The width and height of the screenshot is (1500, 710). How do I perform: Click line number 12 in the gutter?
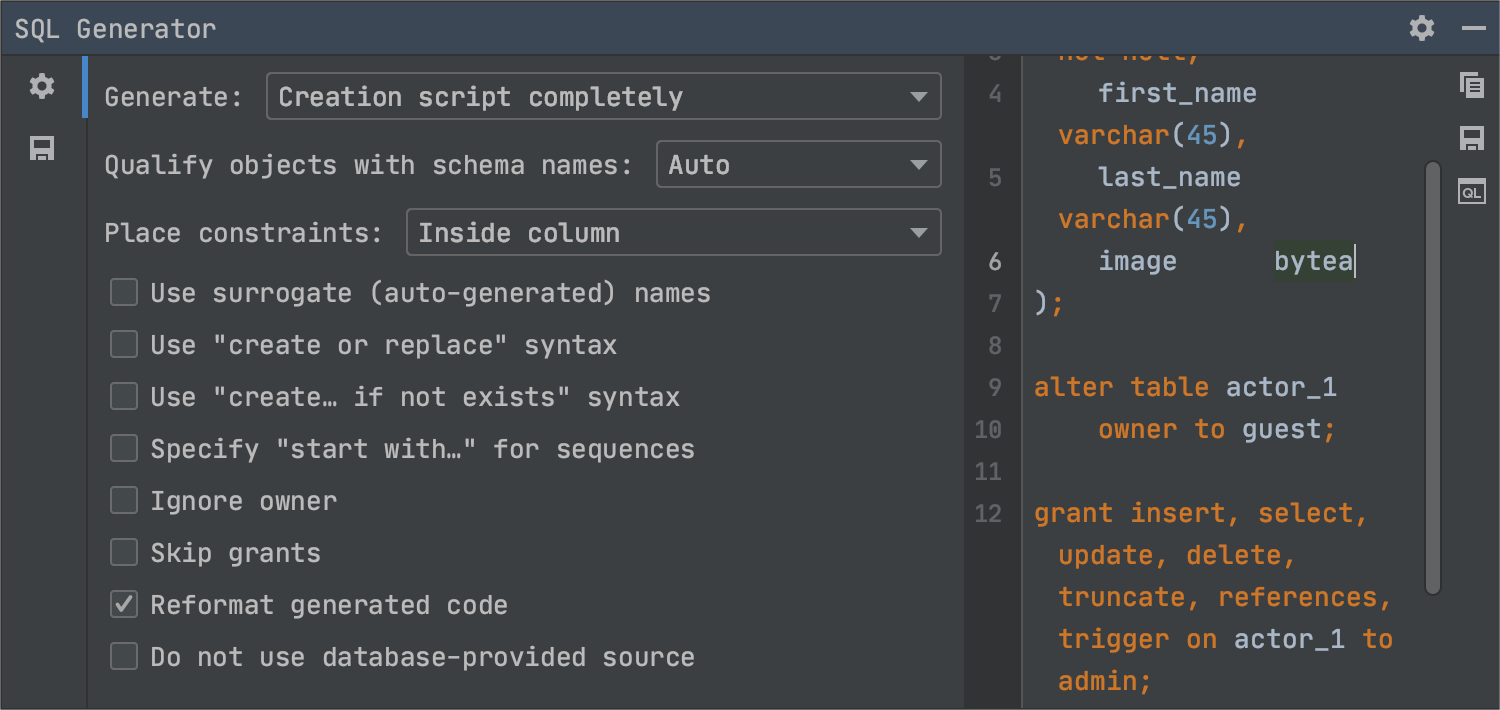tap(988, 514)
